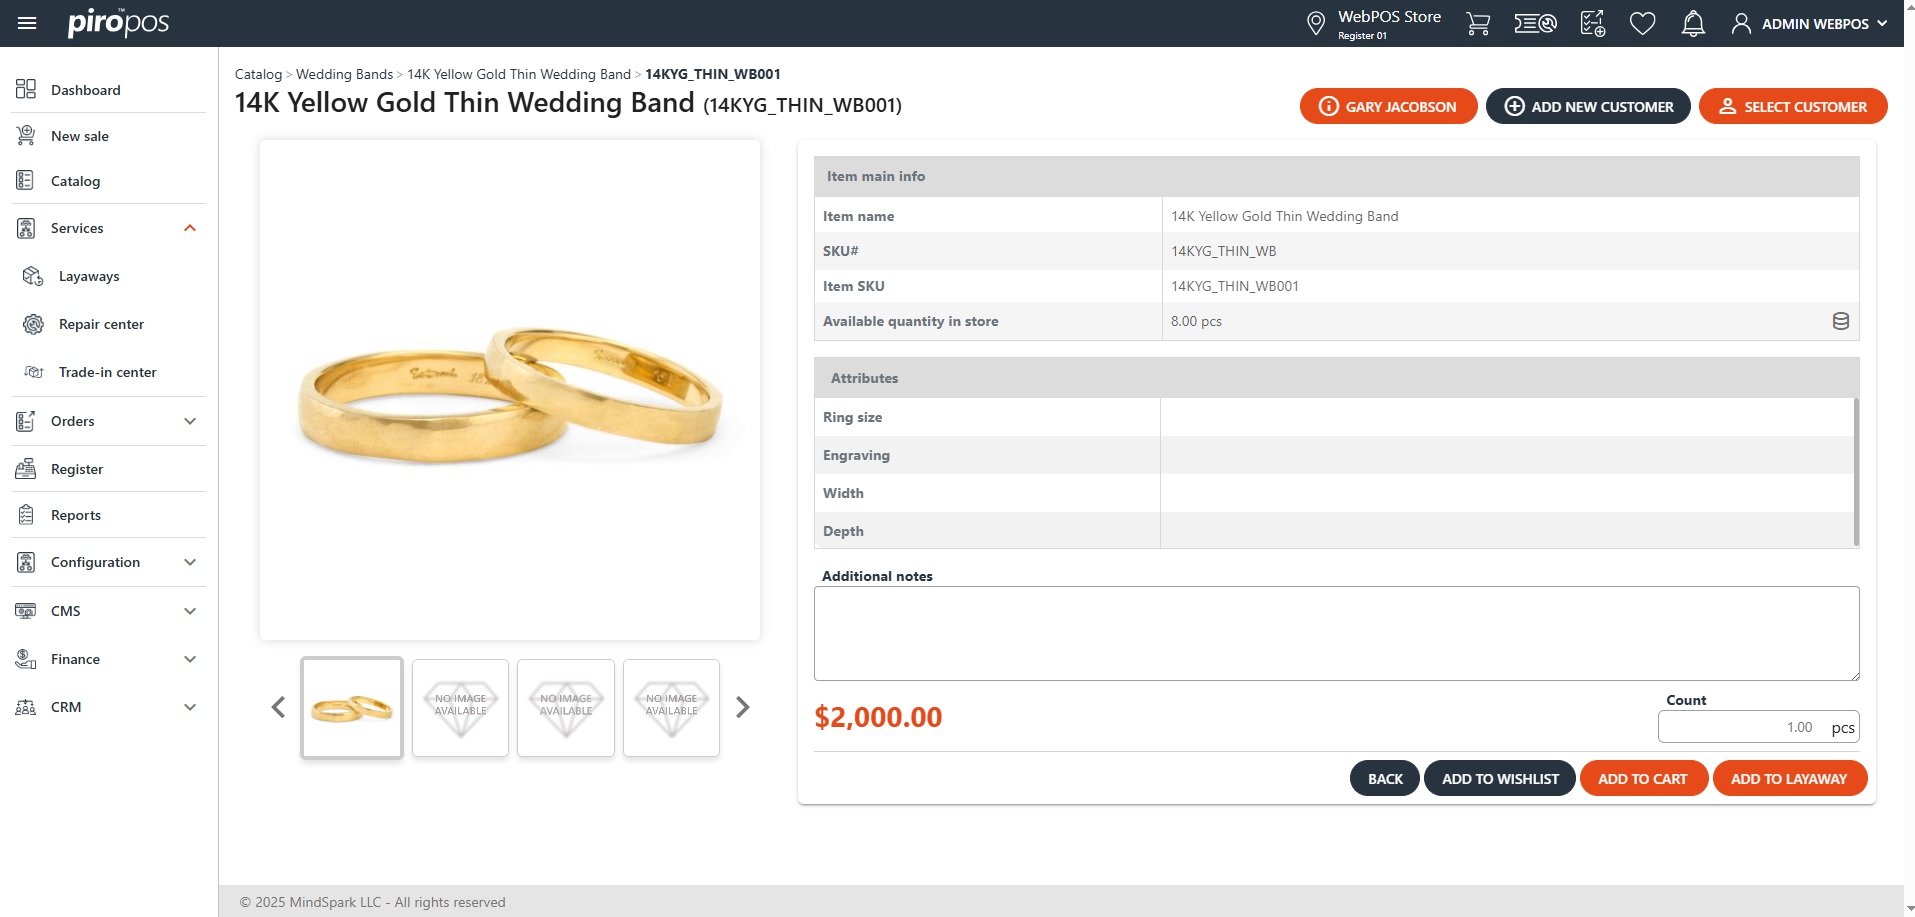Image resolution: width=1915 pixels, height=917 pixels.
Task: Open Trade-in center from sidebar
Action: pyautogui.click(x=107, y=372)
